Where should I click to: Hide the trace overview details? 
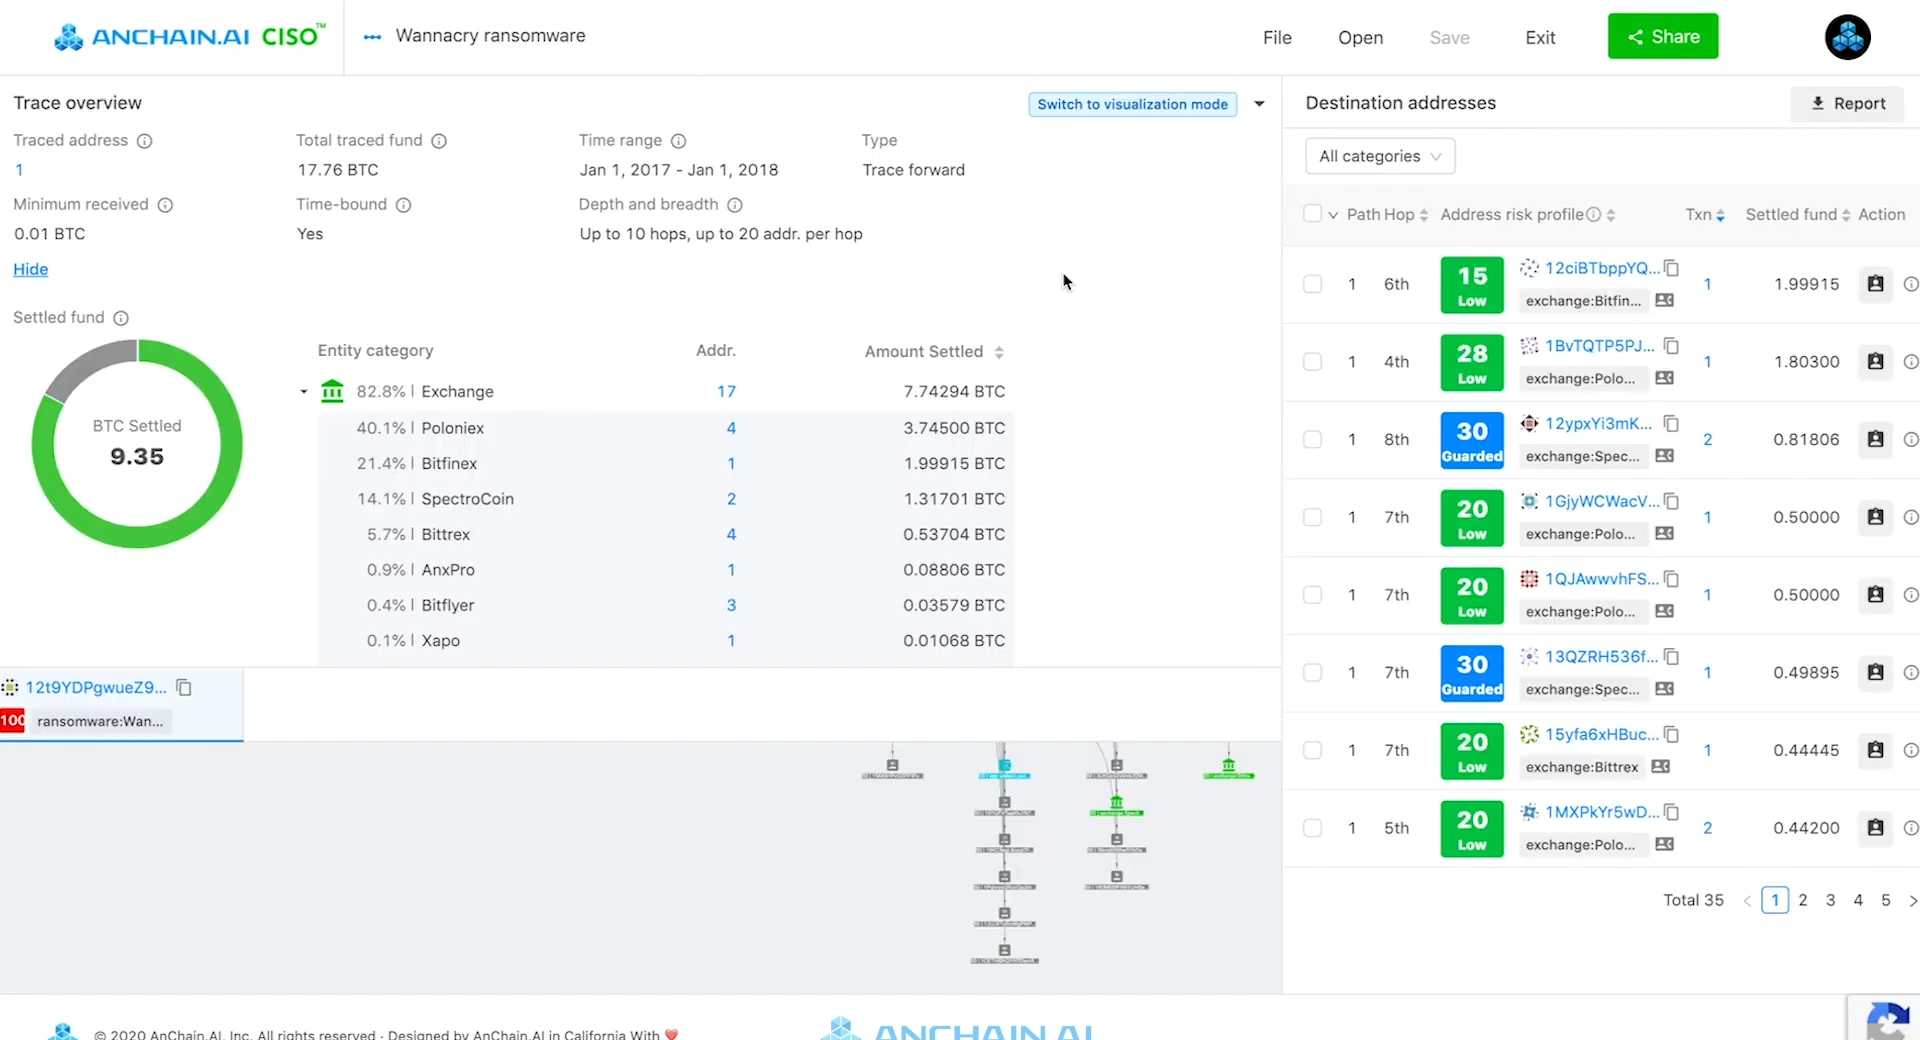30,270
